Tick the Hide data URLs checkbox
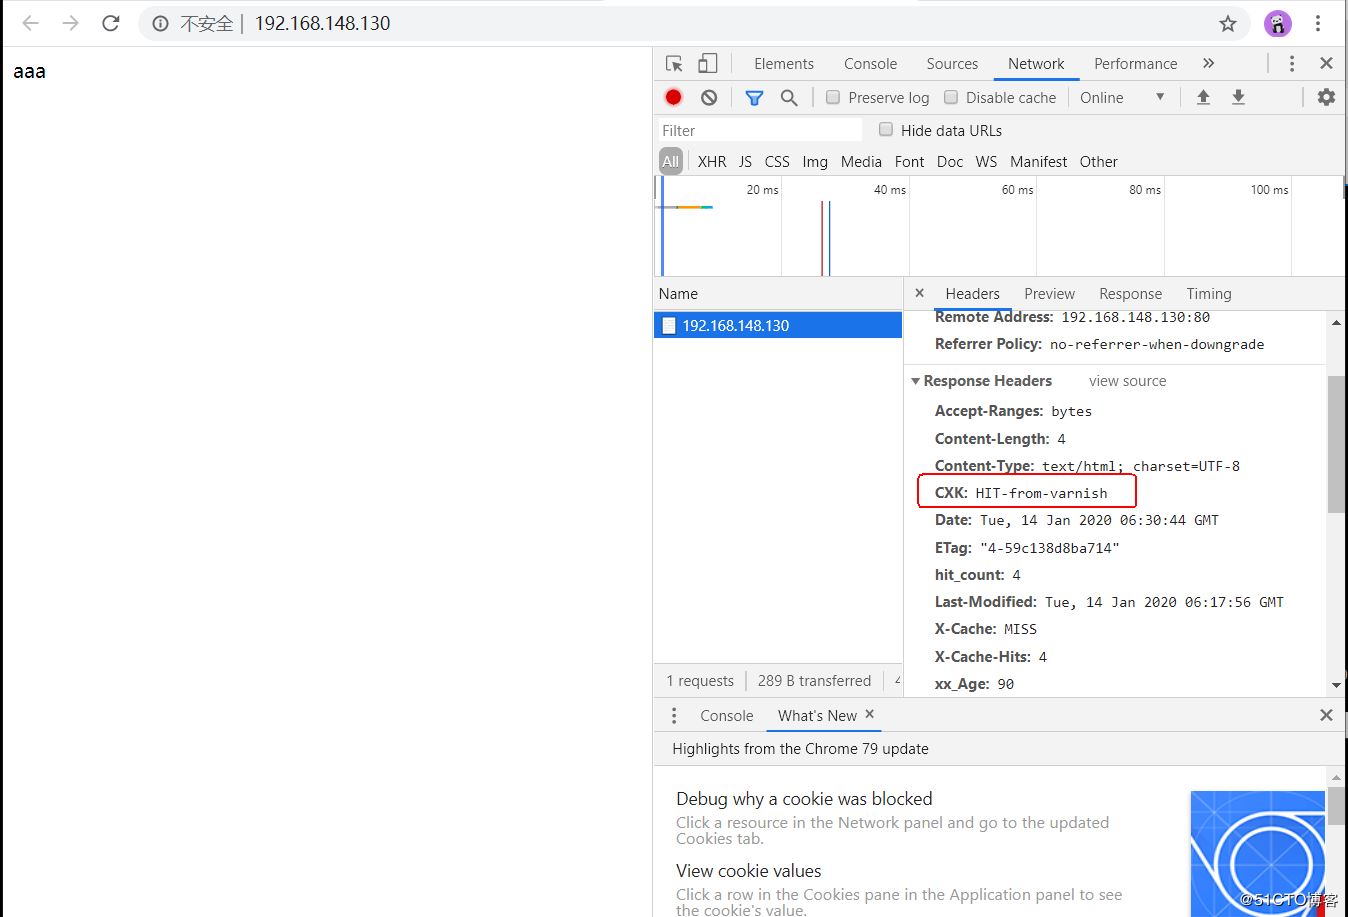The width and height of the screenshot is (1348, 917). click(x=886, y=130)
